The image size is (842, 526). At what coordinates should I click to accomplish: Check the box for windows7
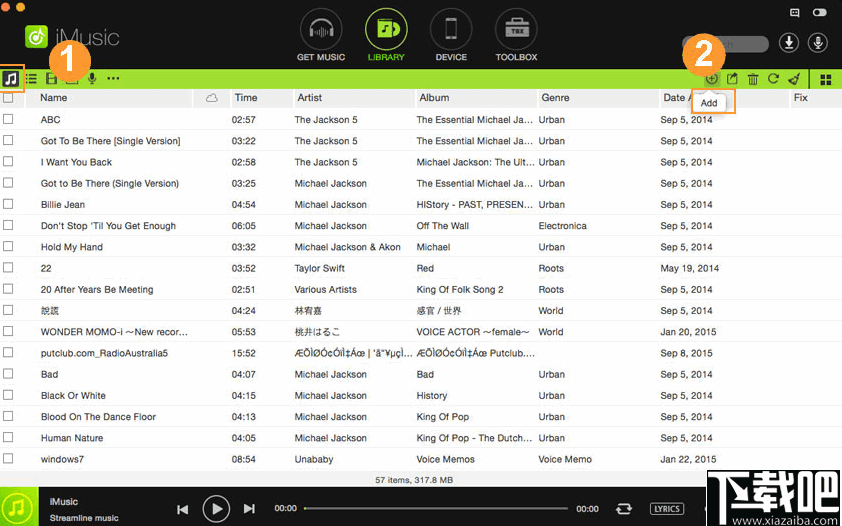click(8, 458)
